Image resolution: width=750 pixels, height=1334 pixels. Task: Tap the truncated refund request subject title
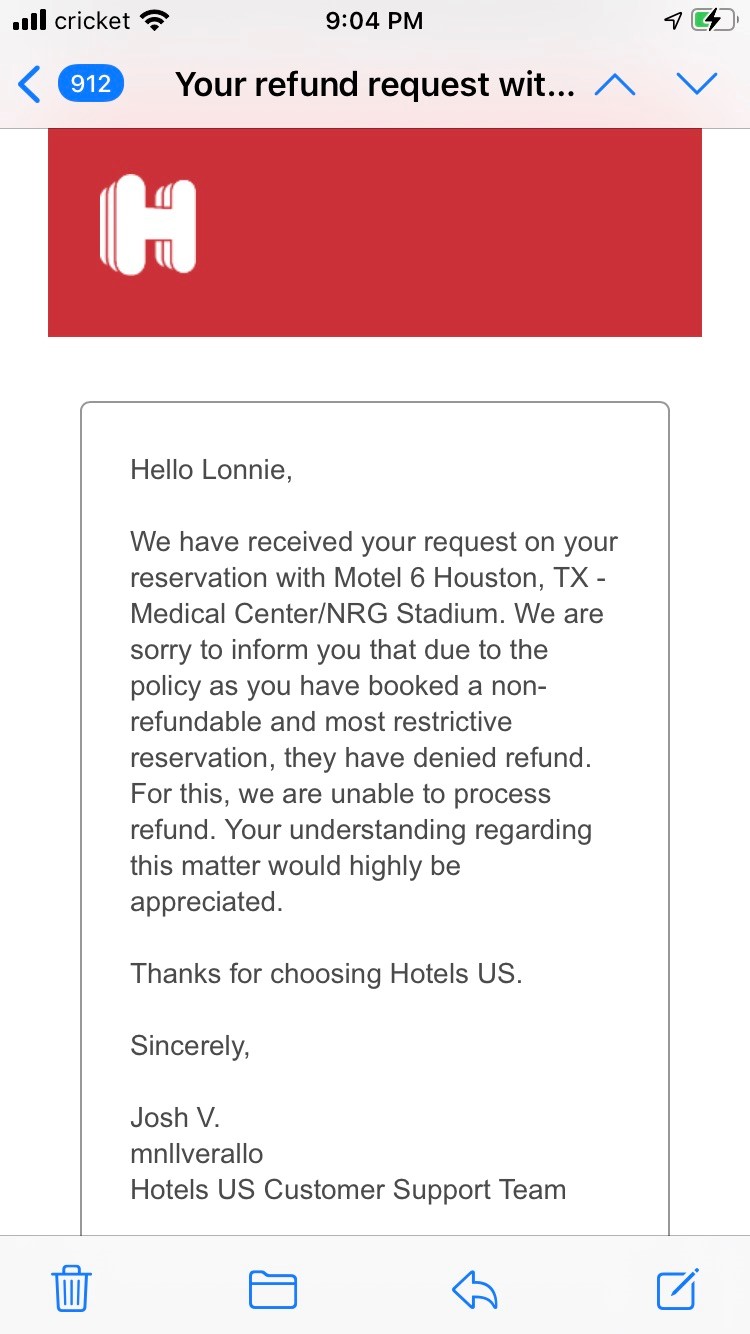click(373, 84)
